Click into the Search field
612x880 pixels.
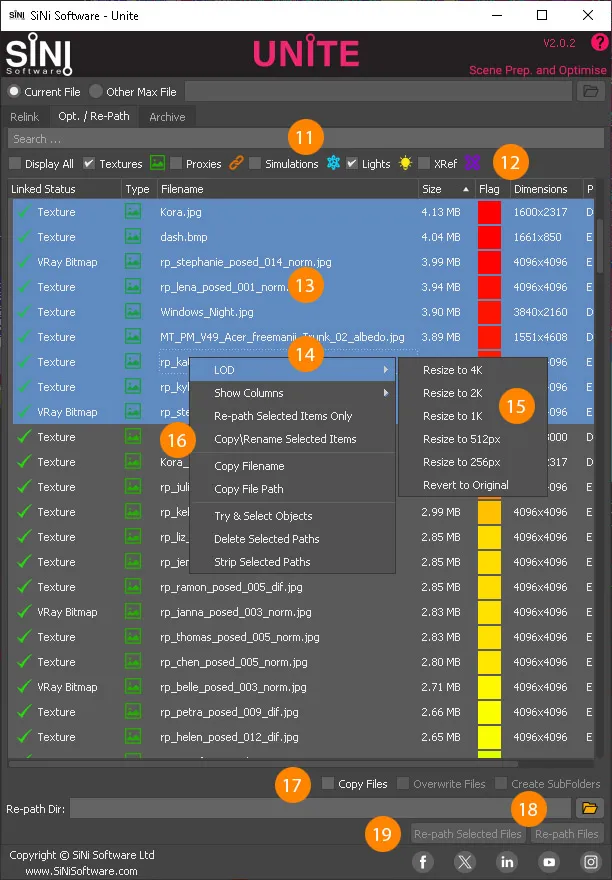tap(306, 139)
